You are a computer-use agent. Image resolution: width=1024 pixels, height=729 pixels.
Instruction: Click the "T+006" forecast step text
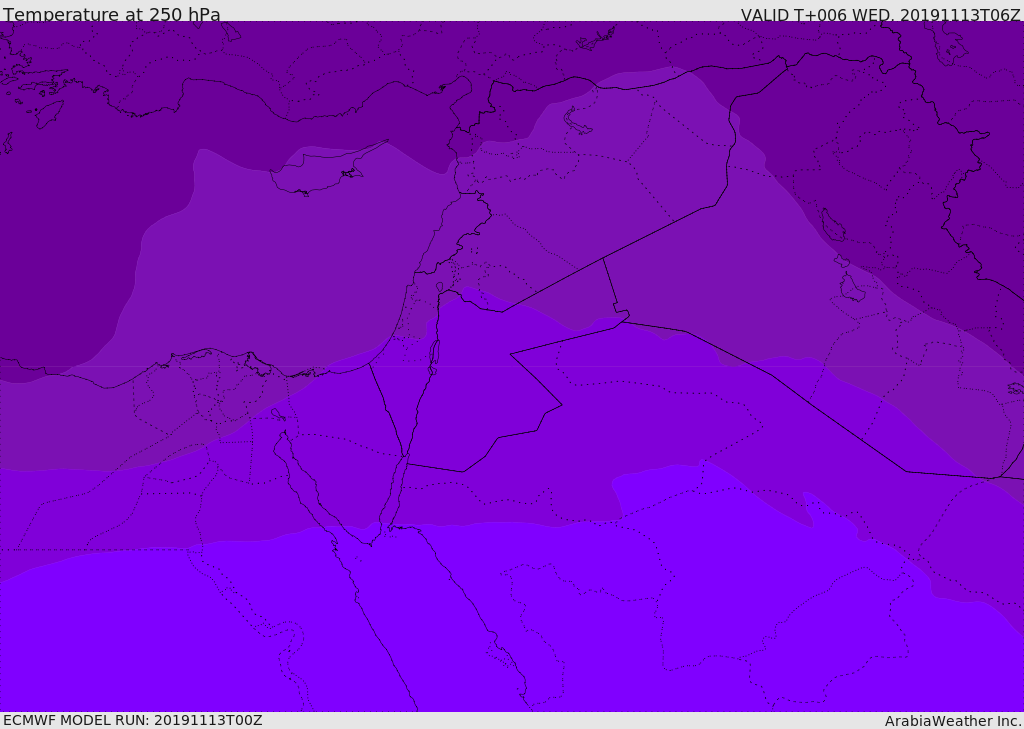tap(820, 15)
